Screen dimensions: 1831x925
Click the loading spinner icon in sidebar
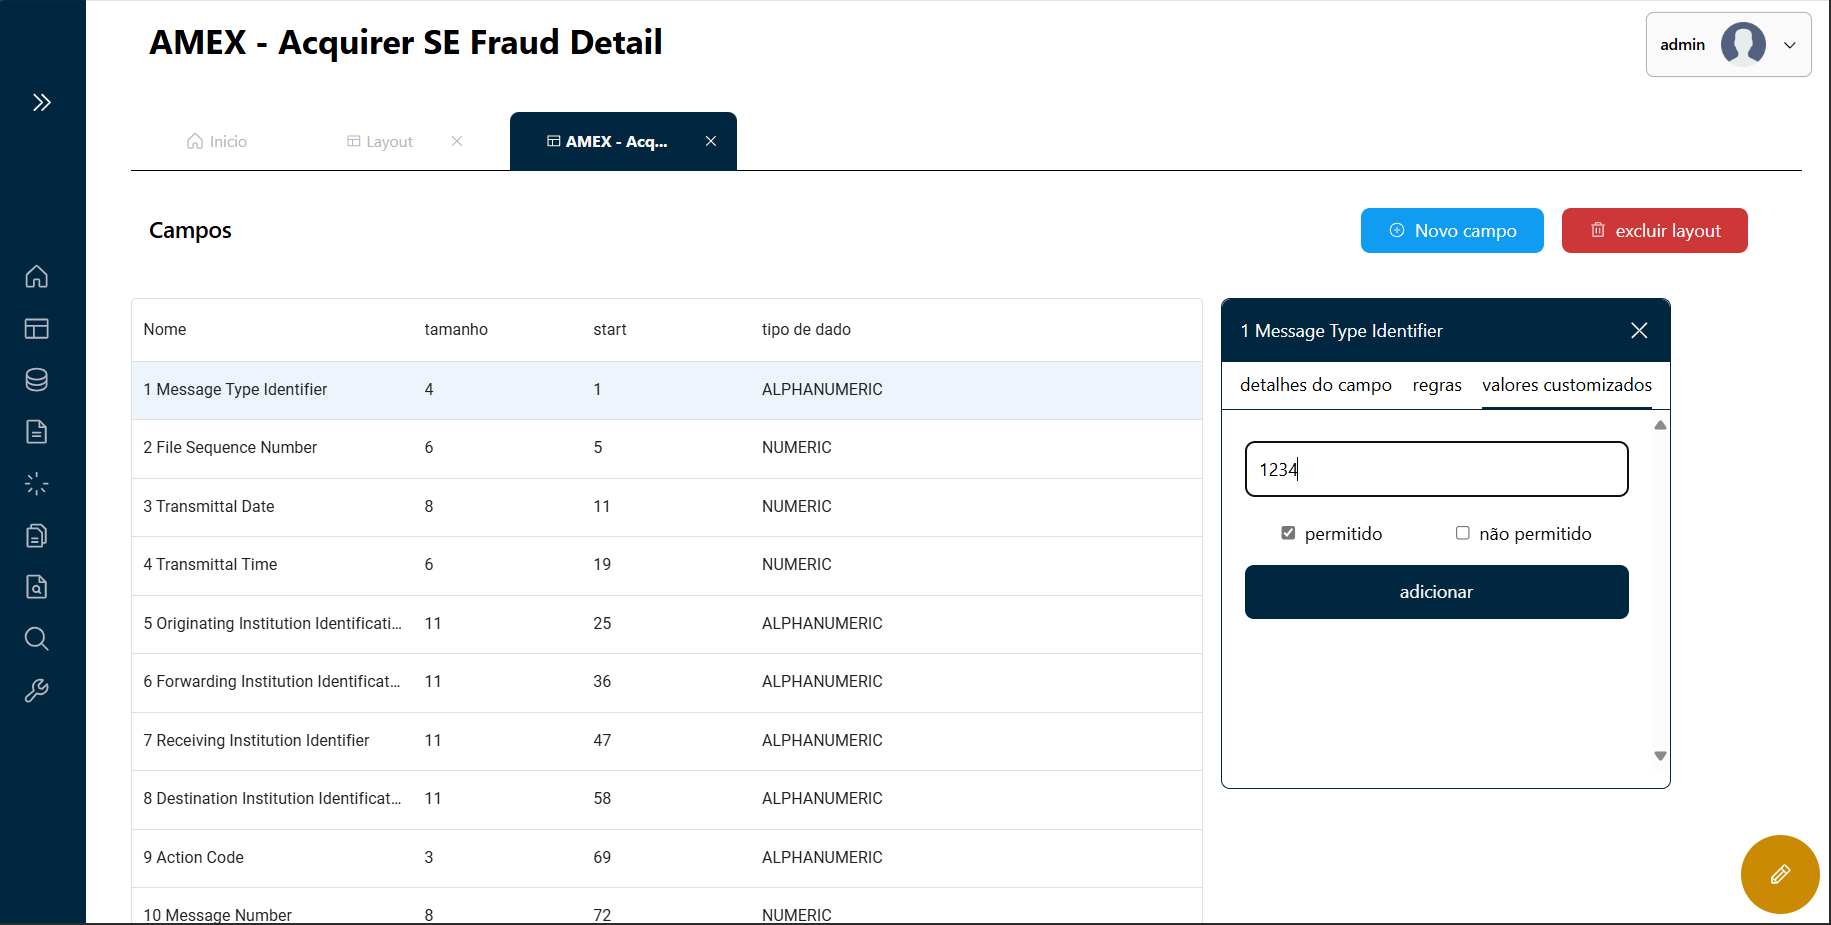click(37, 484)
